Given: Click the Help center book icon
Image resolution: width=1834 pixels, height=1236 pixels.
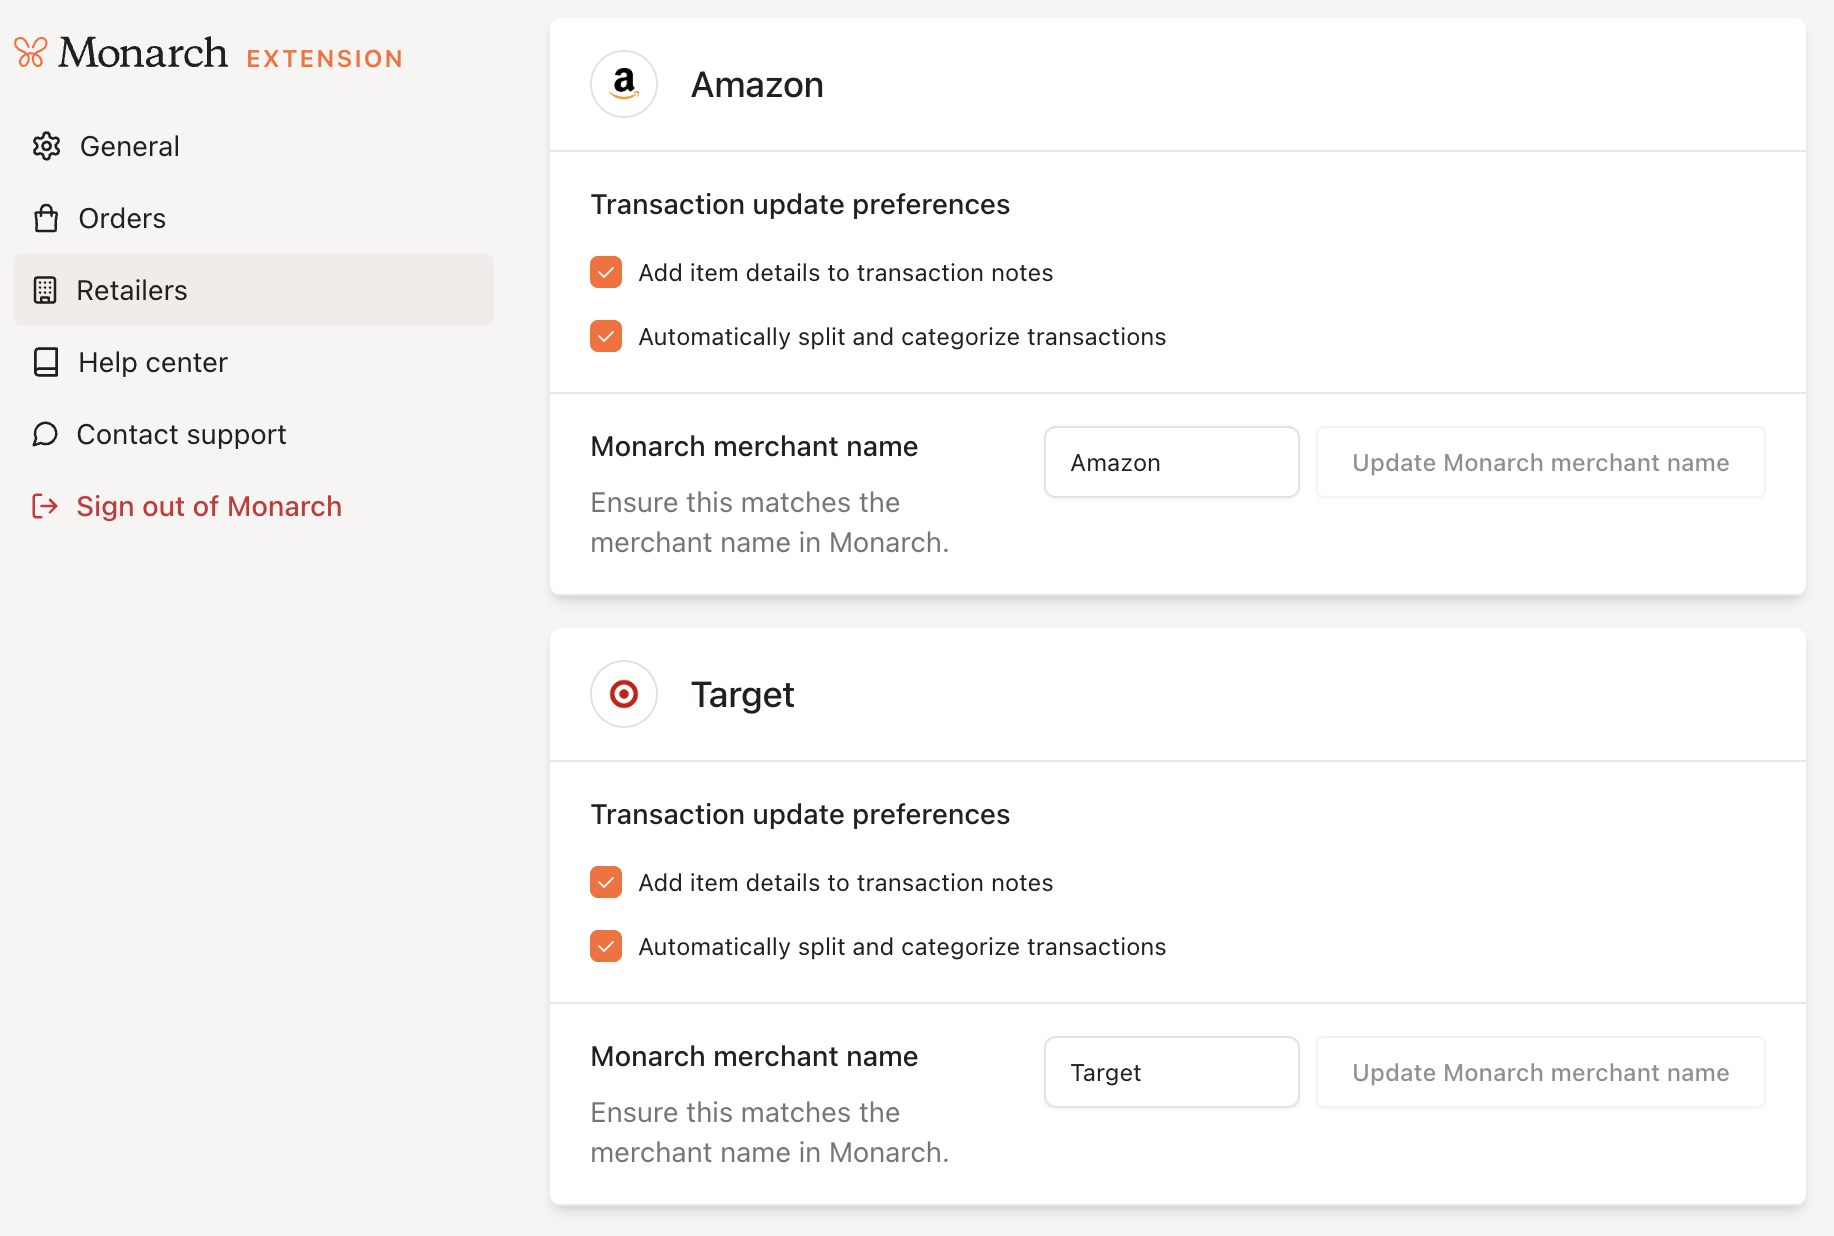Looking at the screenshot, I should coord(46,362).
